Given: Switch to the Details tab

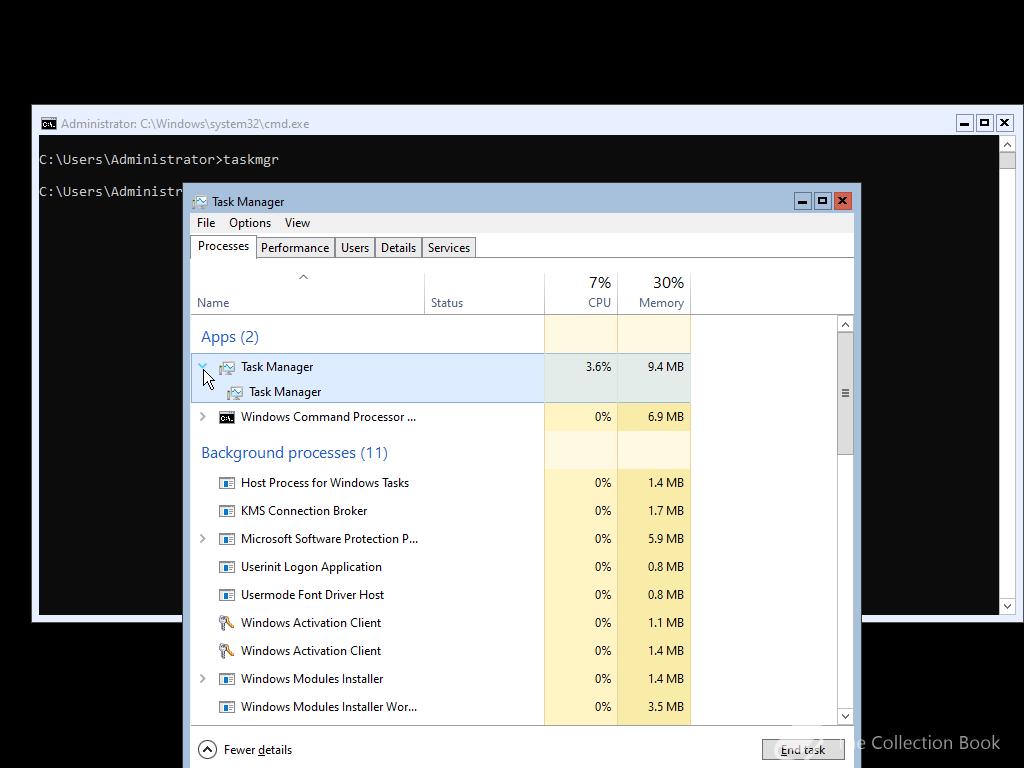Looking at the screenshot, I should coord(398,248).
